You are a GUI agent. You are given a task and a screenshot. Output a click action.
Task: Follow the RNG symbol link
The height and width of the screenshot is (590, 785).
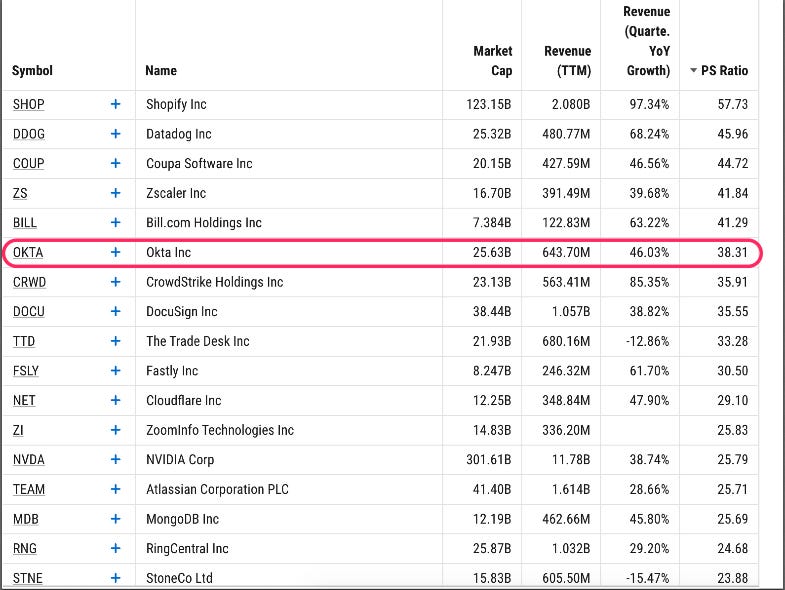25,548
